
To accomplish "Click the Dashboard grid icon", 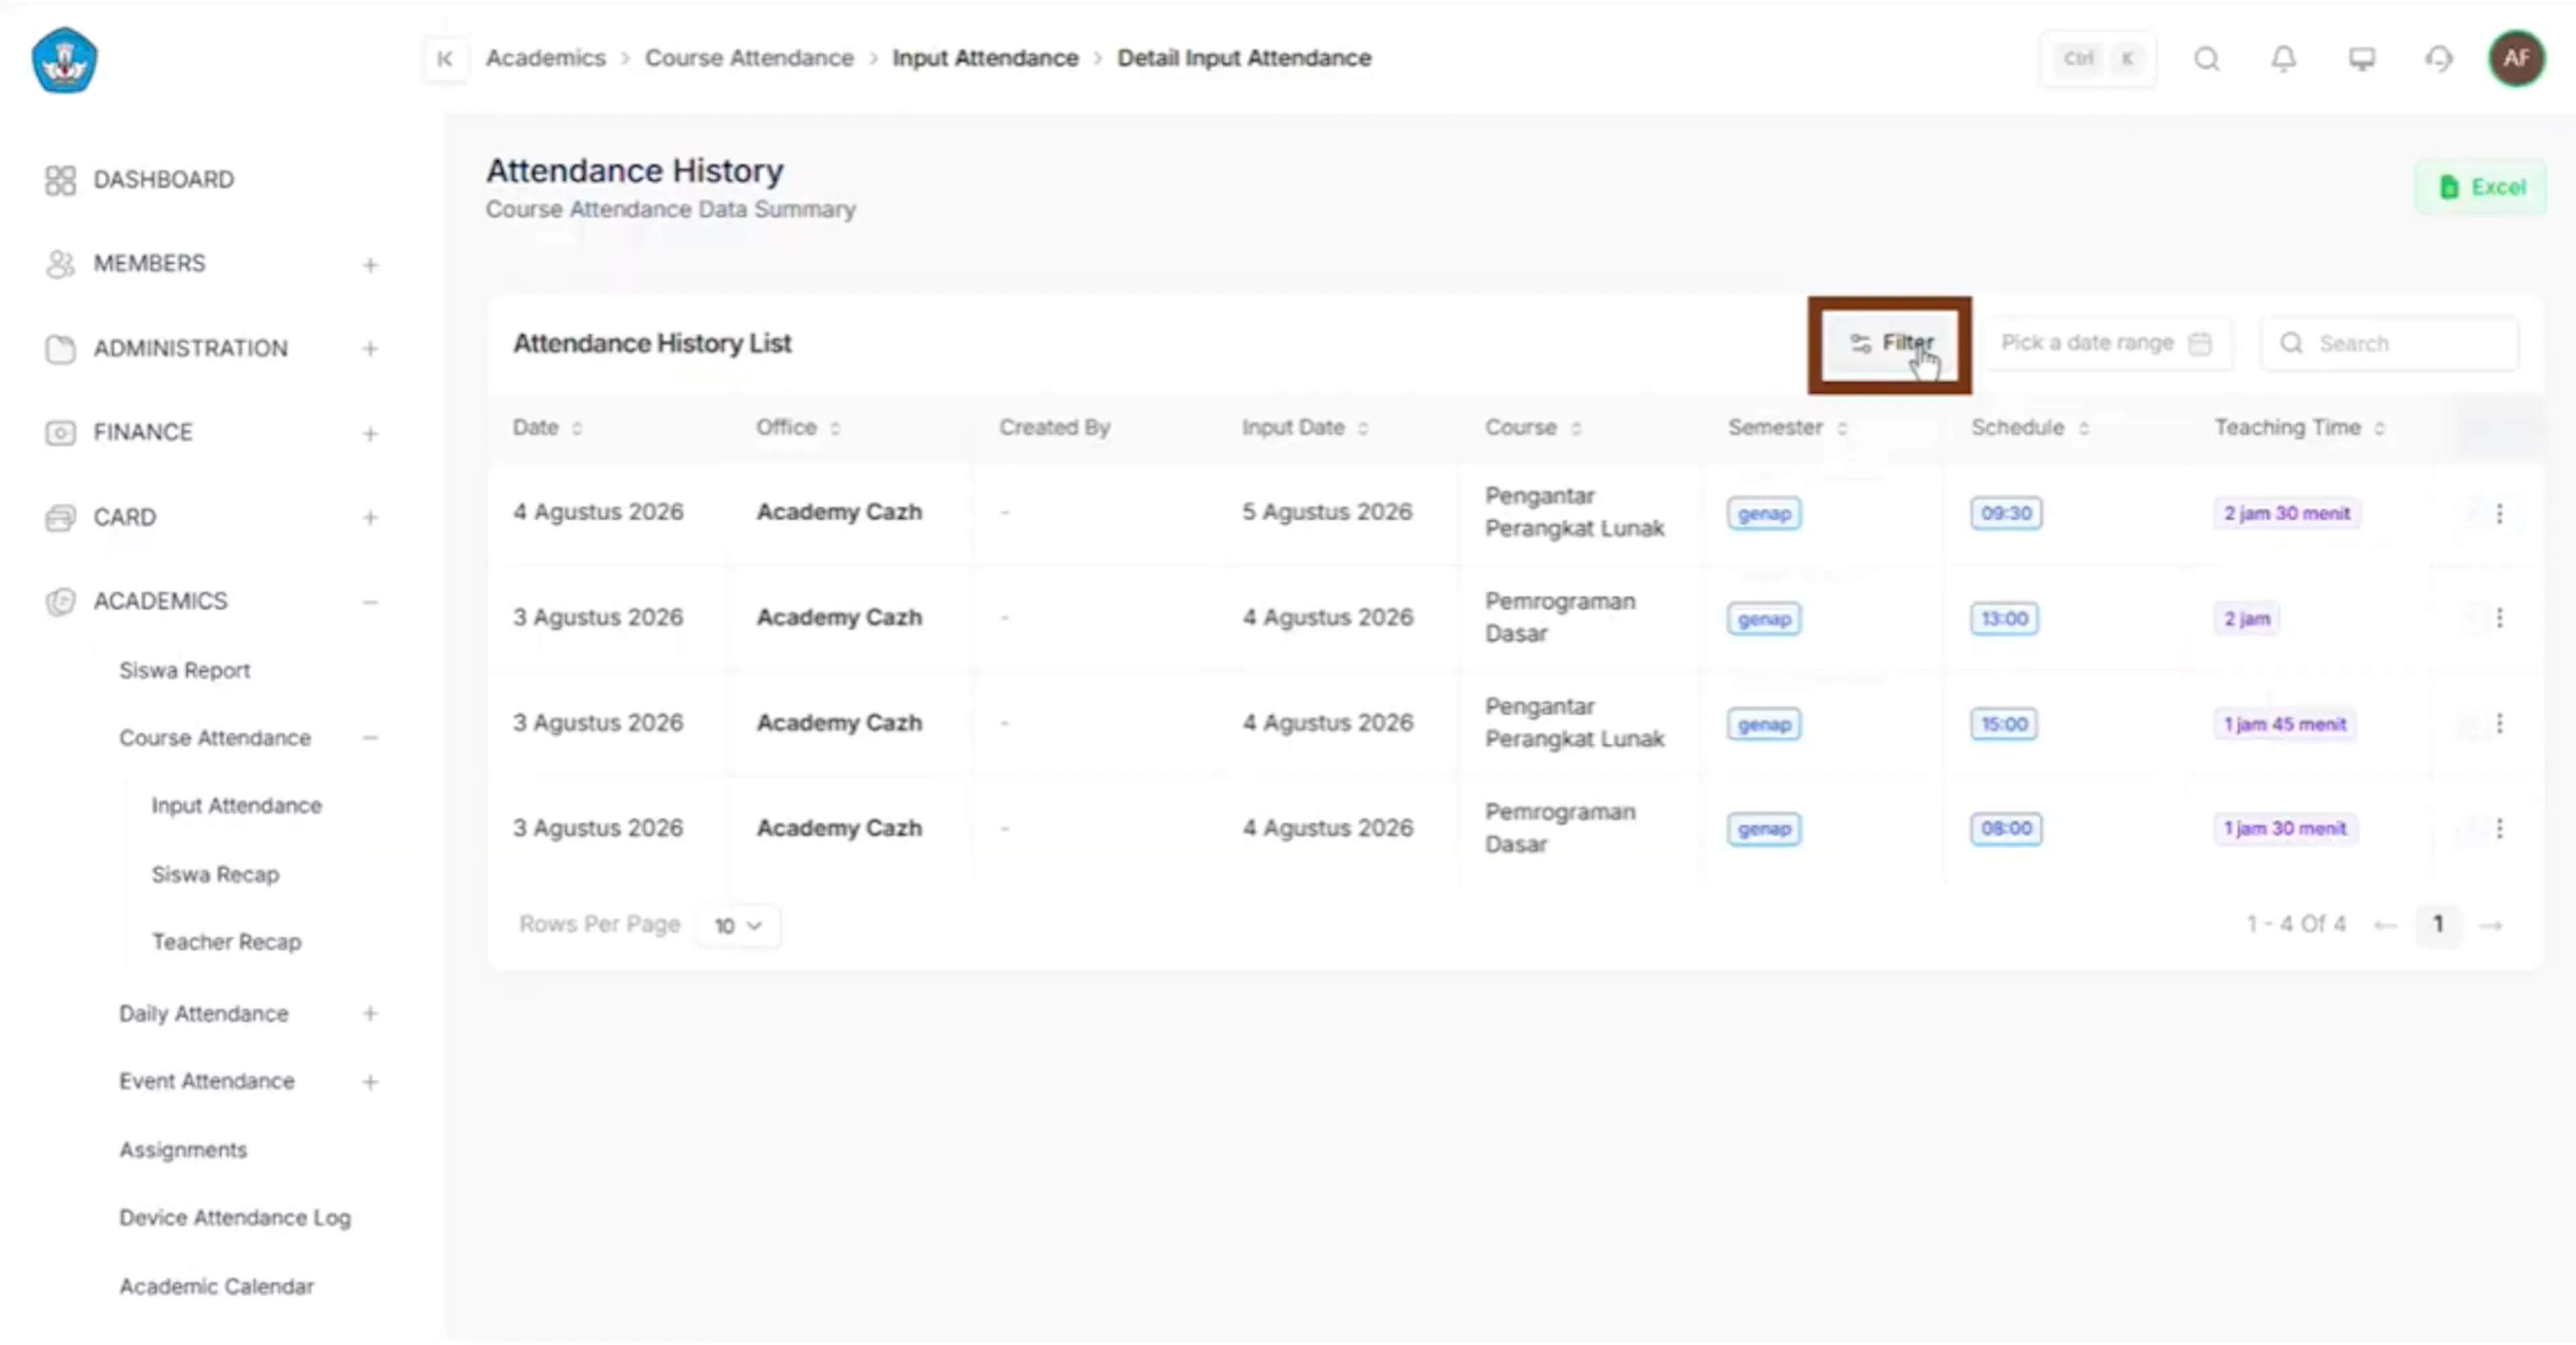I will click(x=60, y=180).
